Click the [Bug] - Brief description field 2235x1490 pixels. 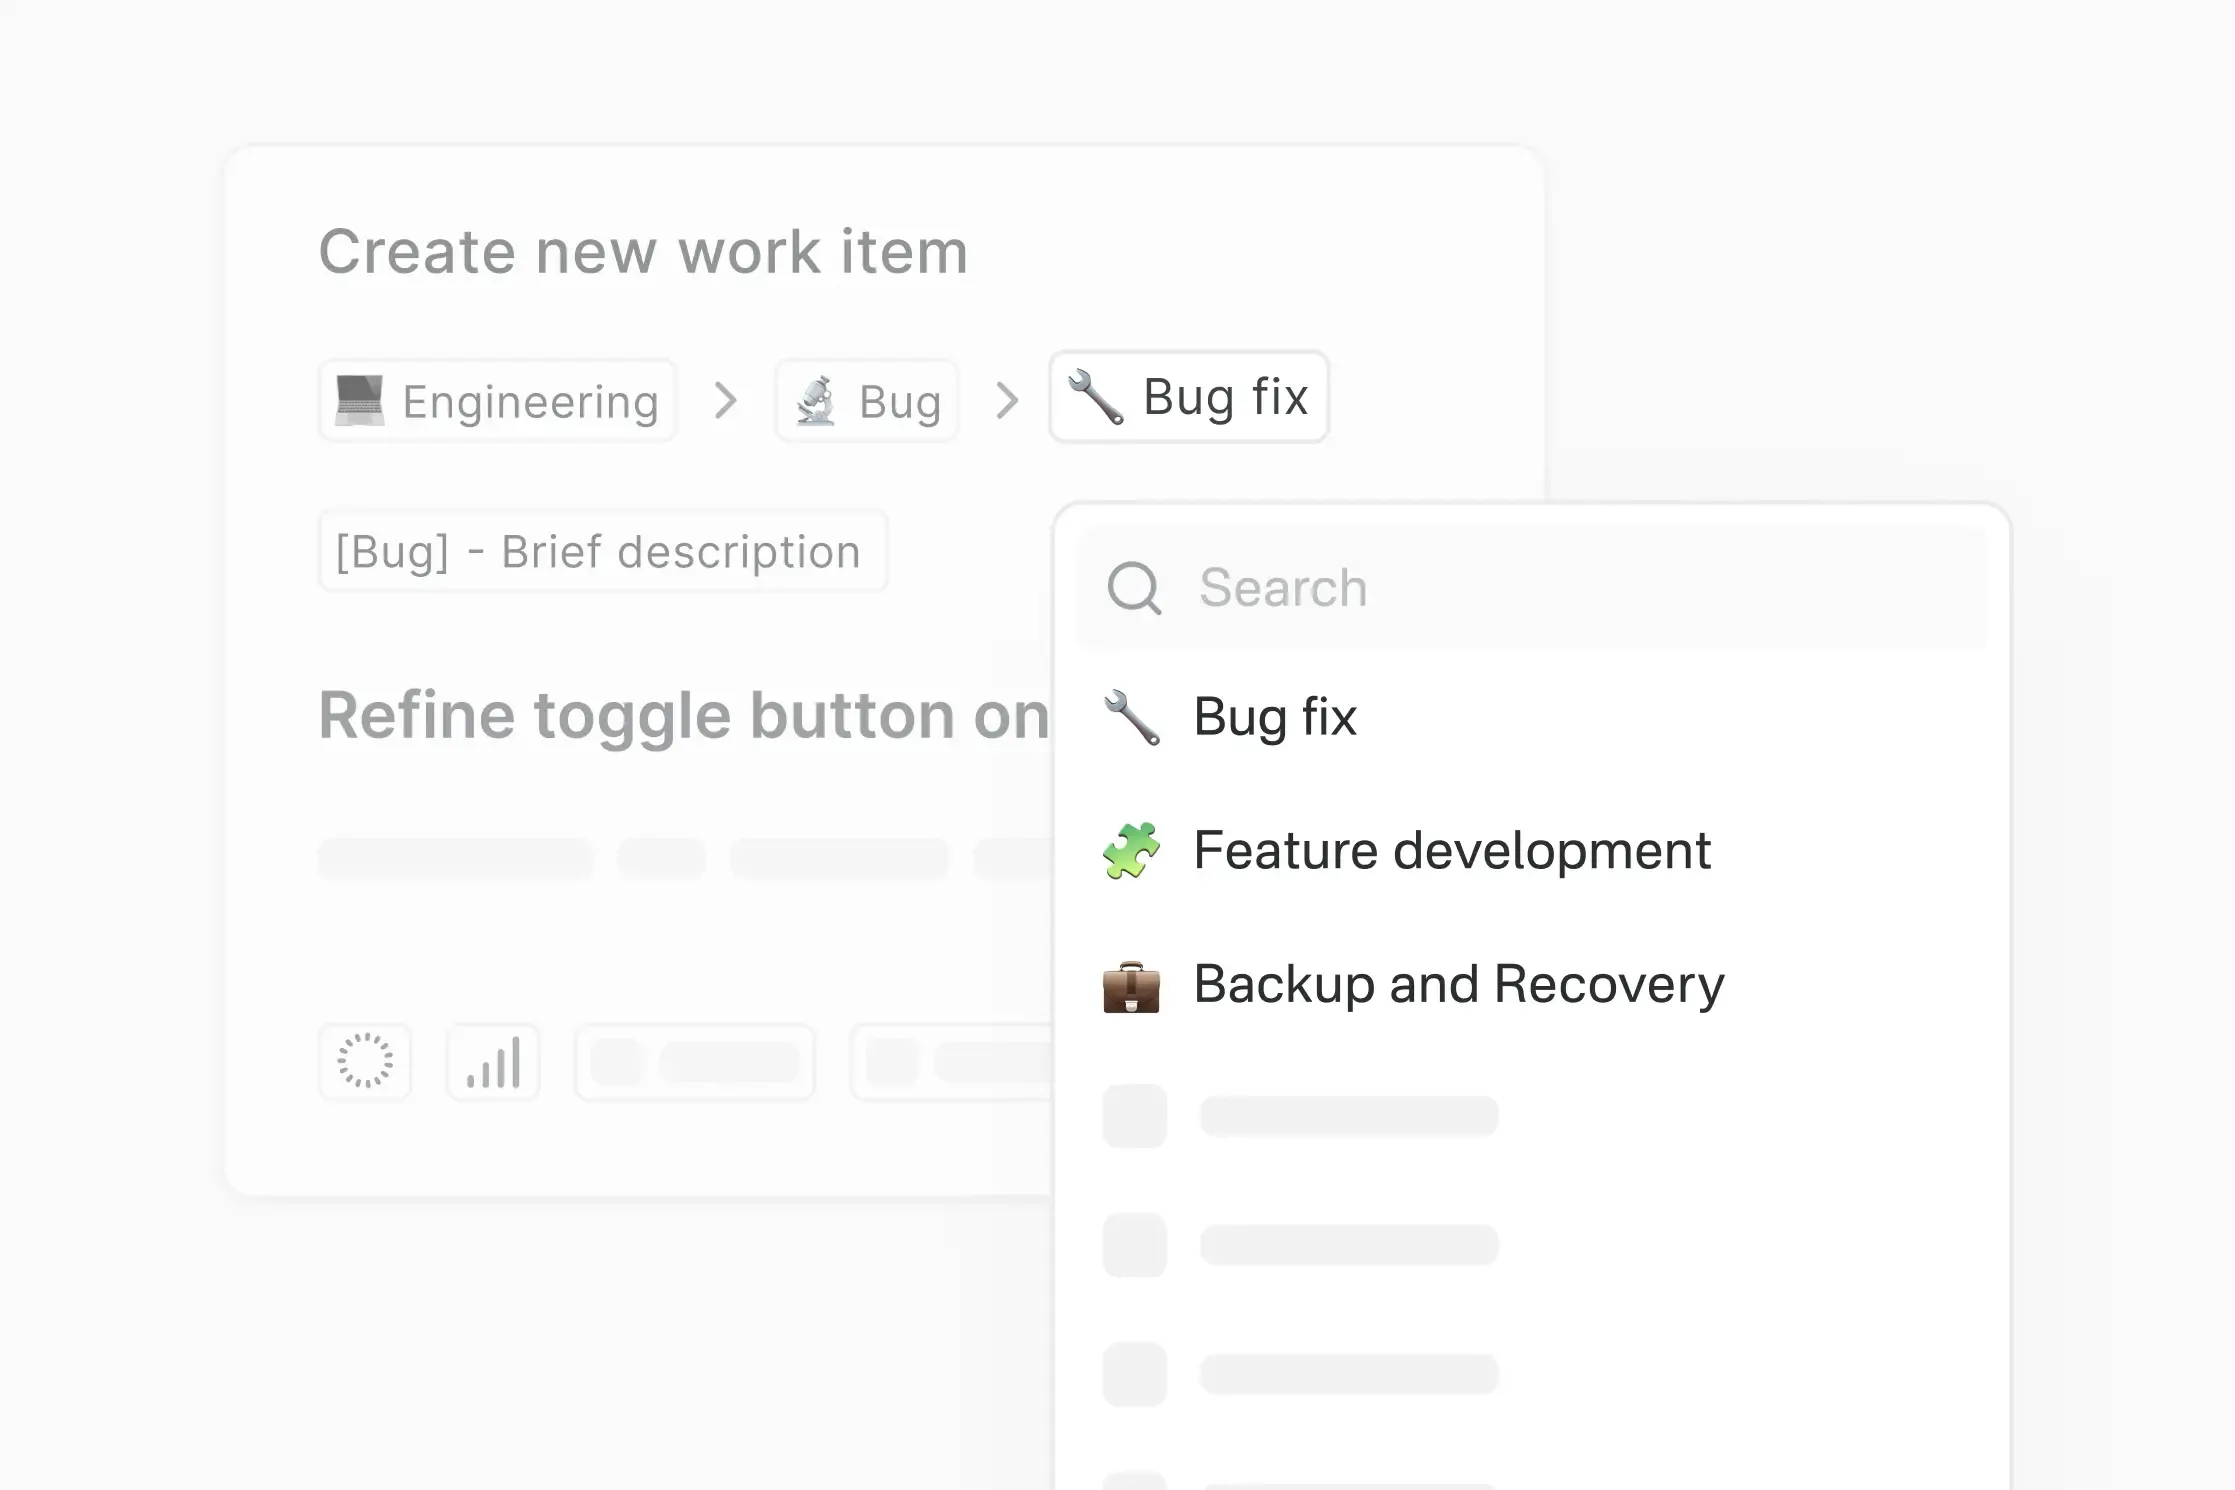pyautogui.click(x=602, y=552)
